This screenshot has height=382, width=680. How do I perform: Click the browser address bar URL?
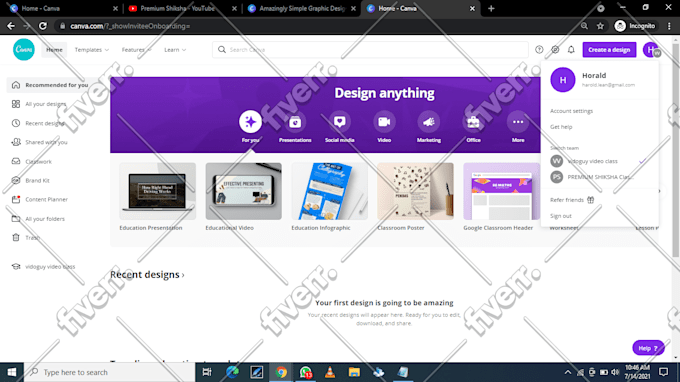click(130, 26)
